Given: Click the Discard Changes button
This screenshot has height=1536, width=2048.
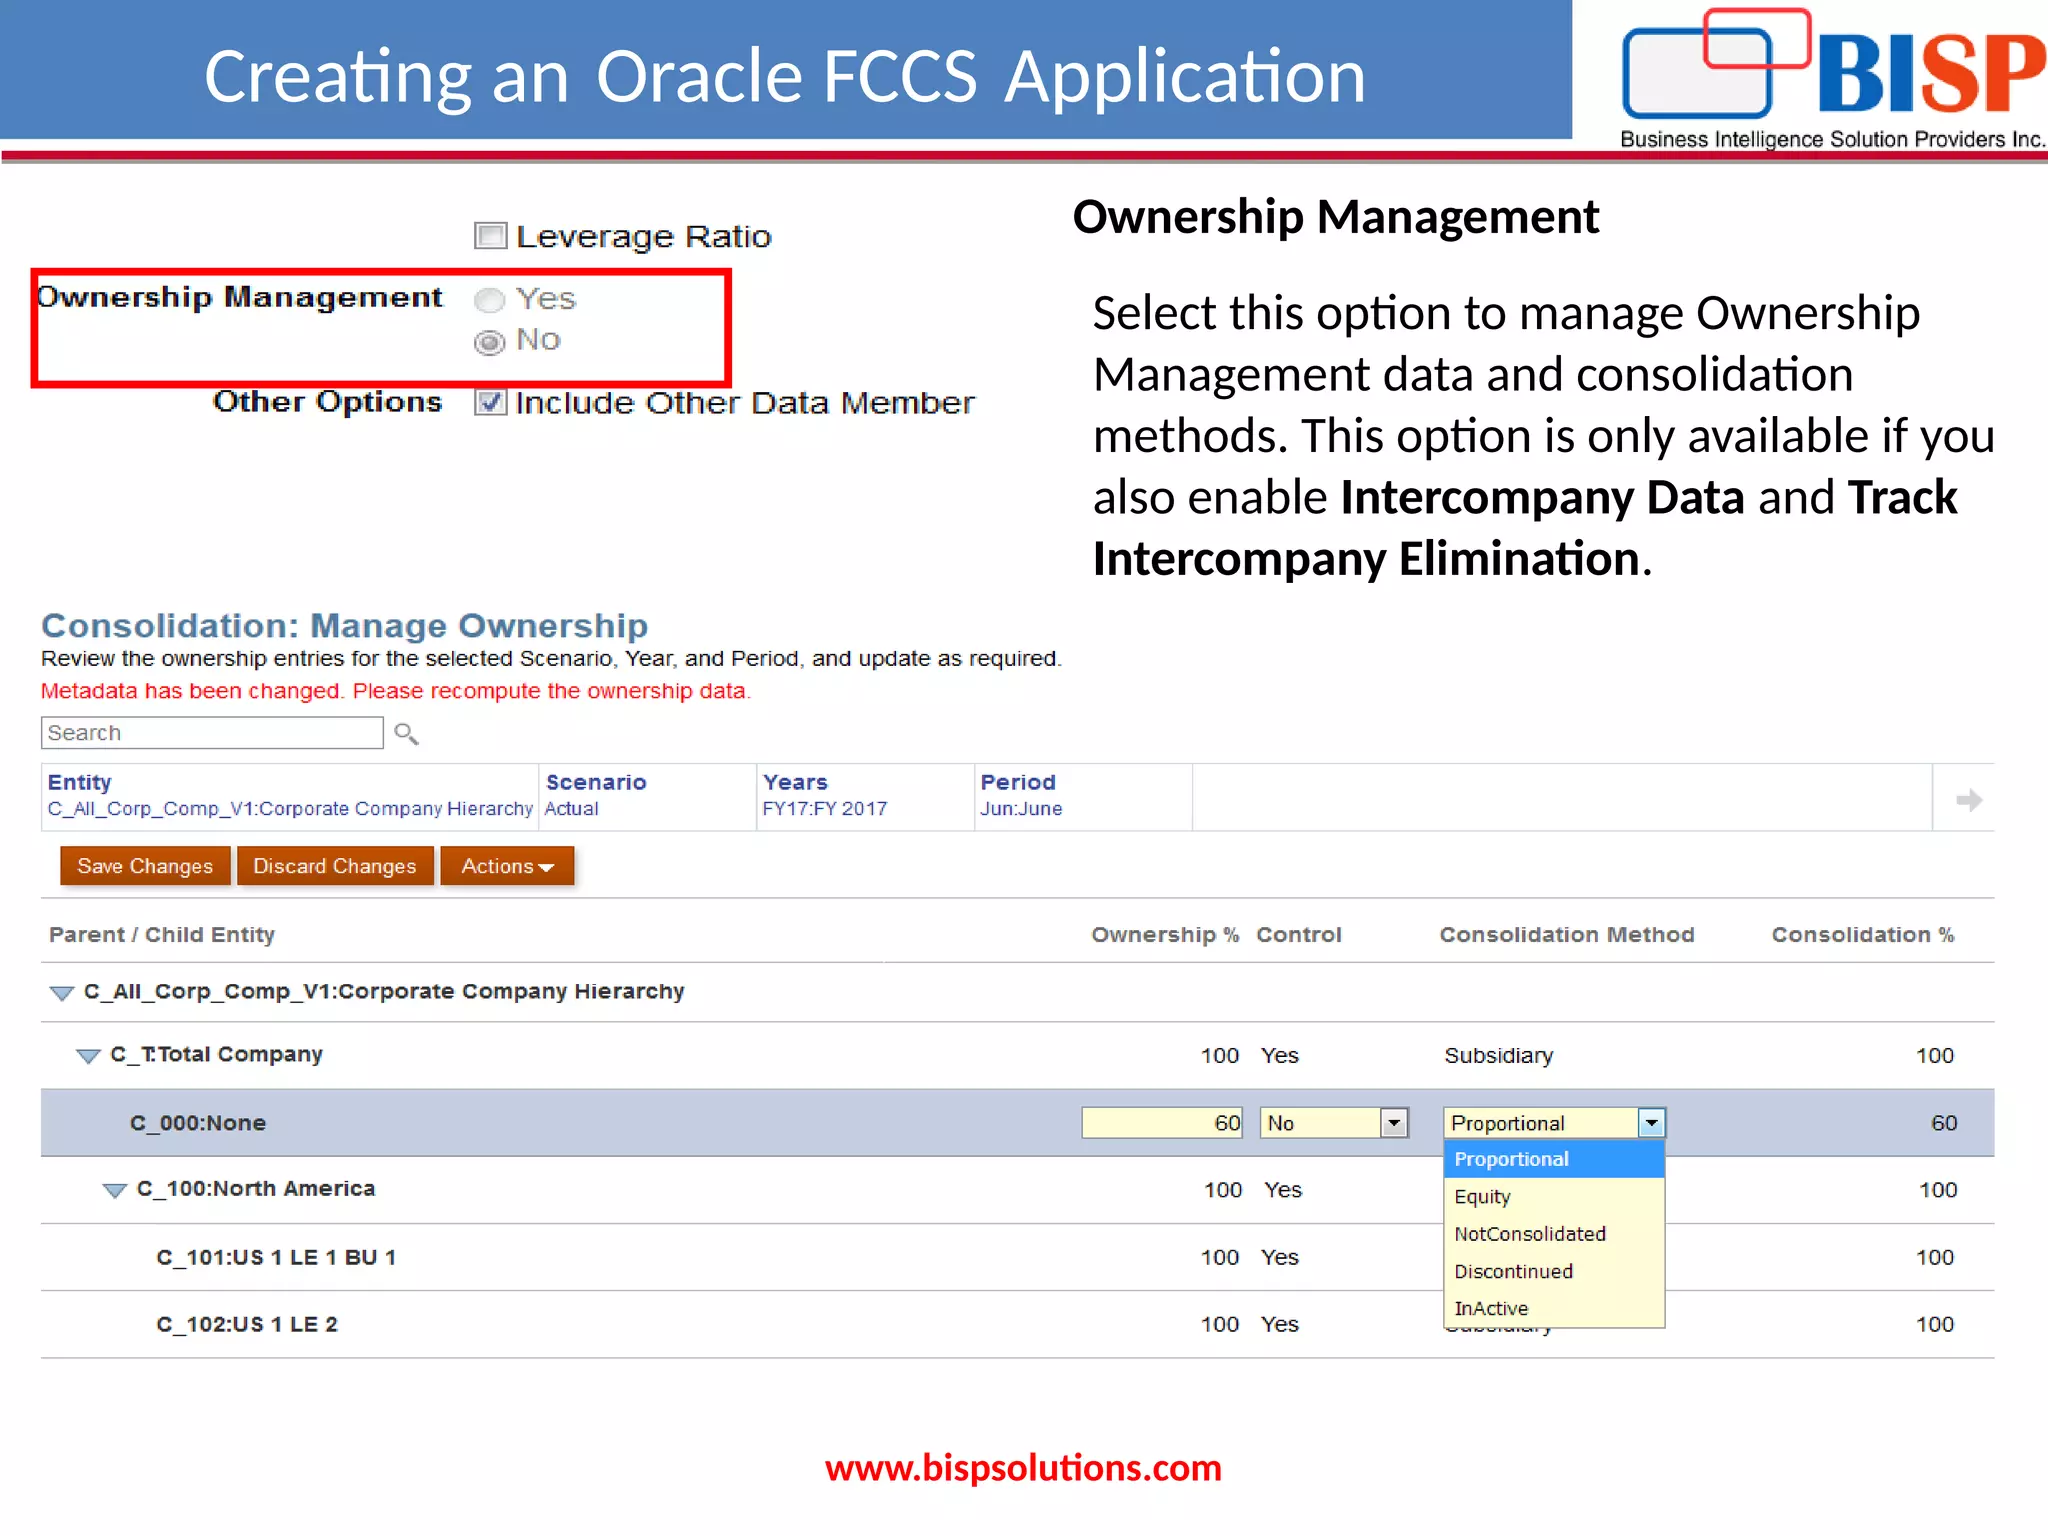Looking at the screenshot, I should [335, 866].
